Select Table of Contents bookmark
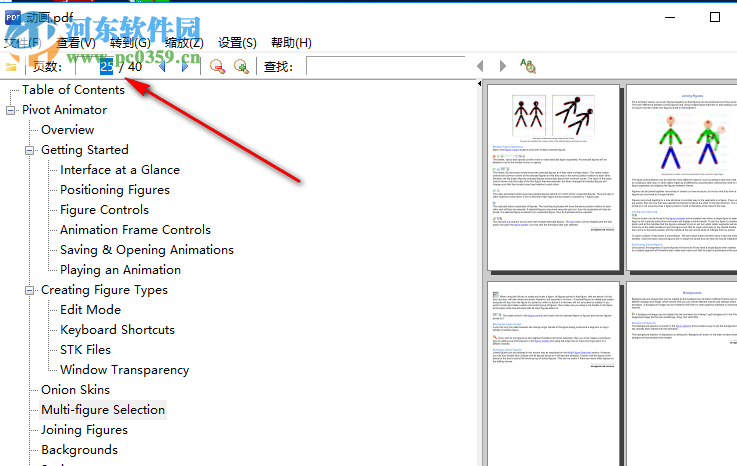737x466 pixels. (73, 90)
